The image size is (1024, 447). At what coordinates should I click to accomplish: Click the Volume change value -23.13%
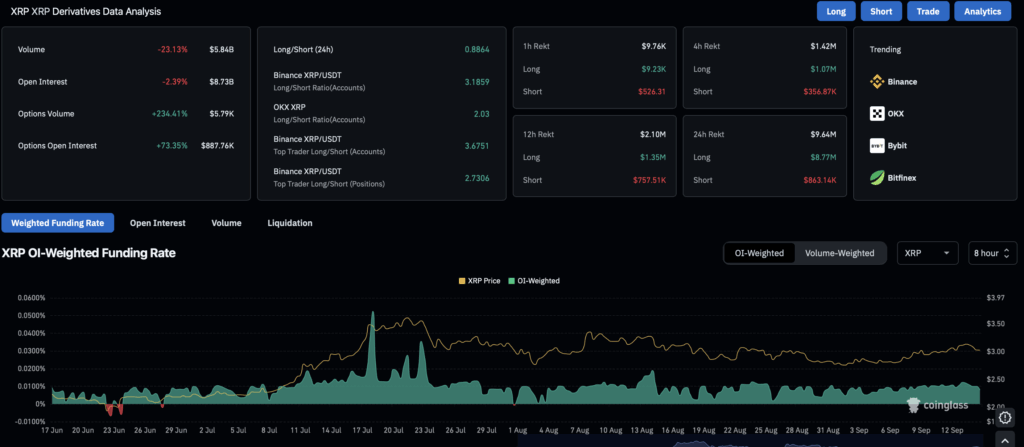click(x=172, y=50)
